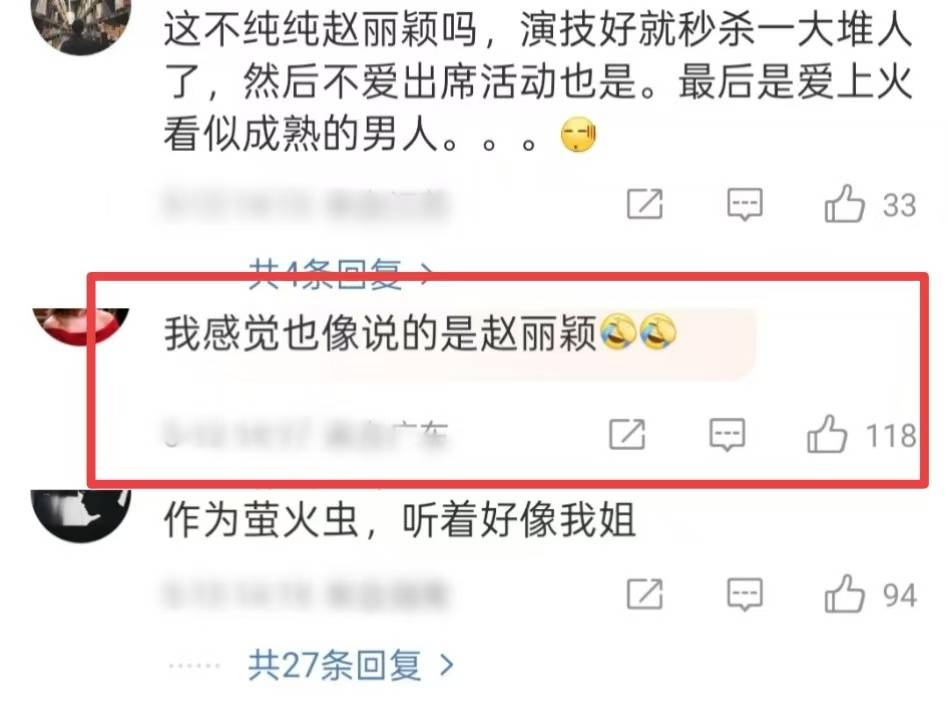Screen dimensions: 948x704
Task: Click the like count 94
Action: 900,595
